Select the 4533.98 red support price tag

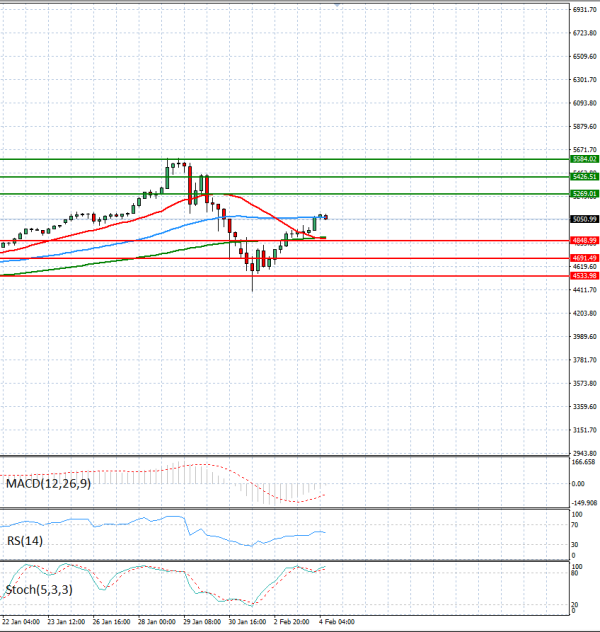point(584,276)
